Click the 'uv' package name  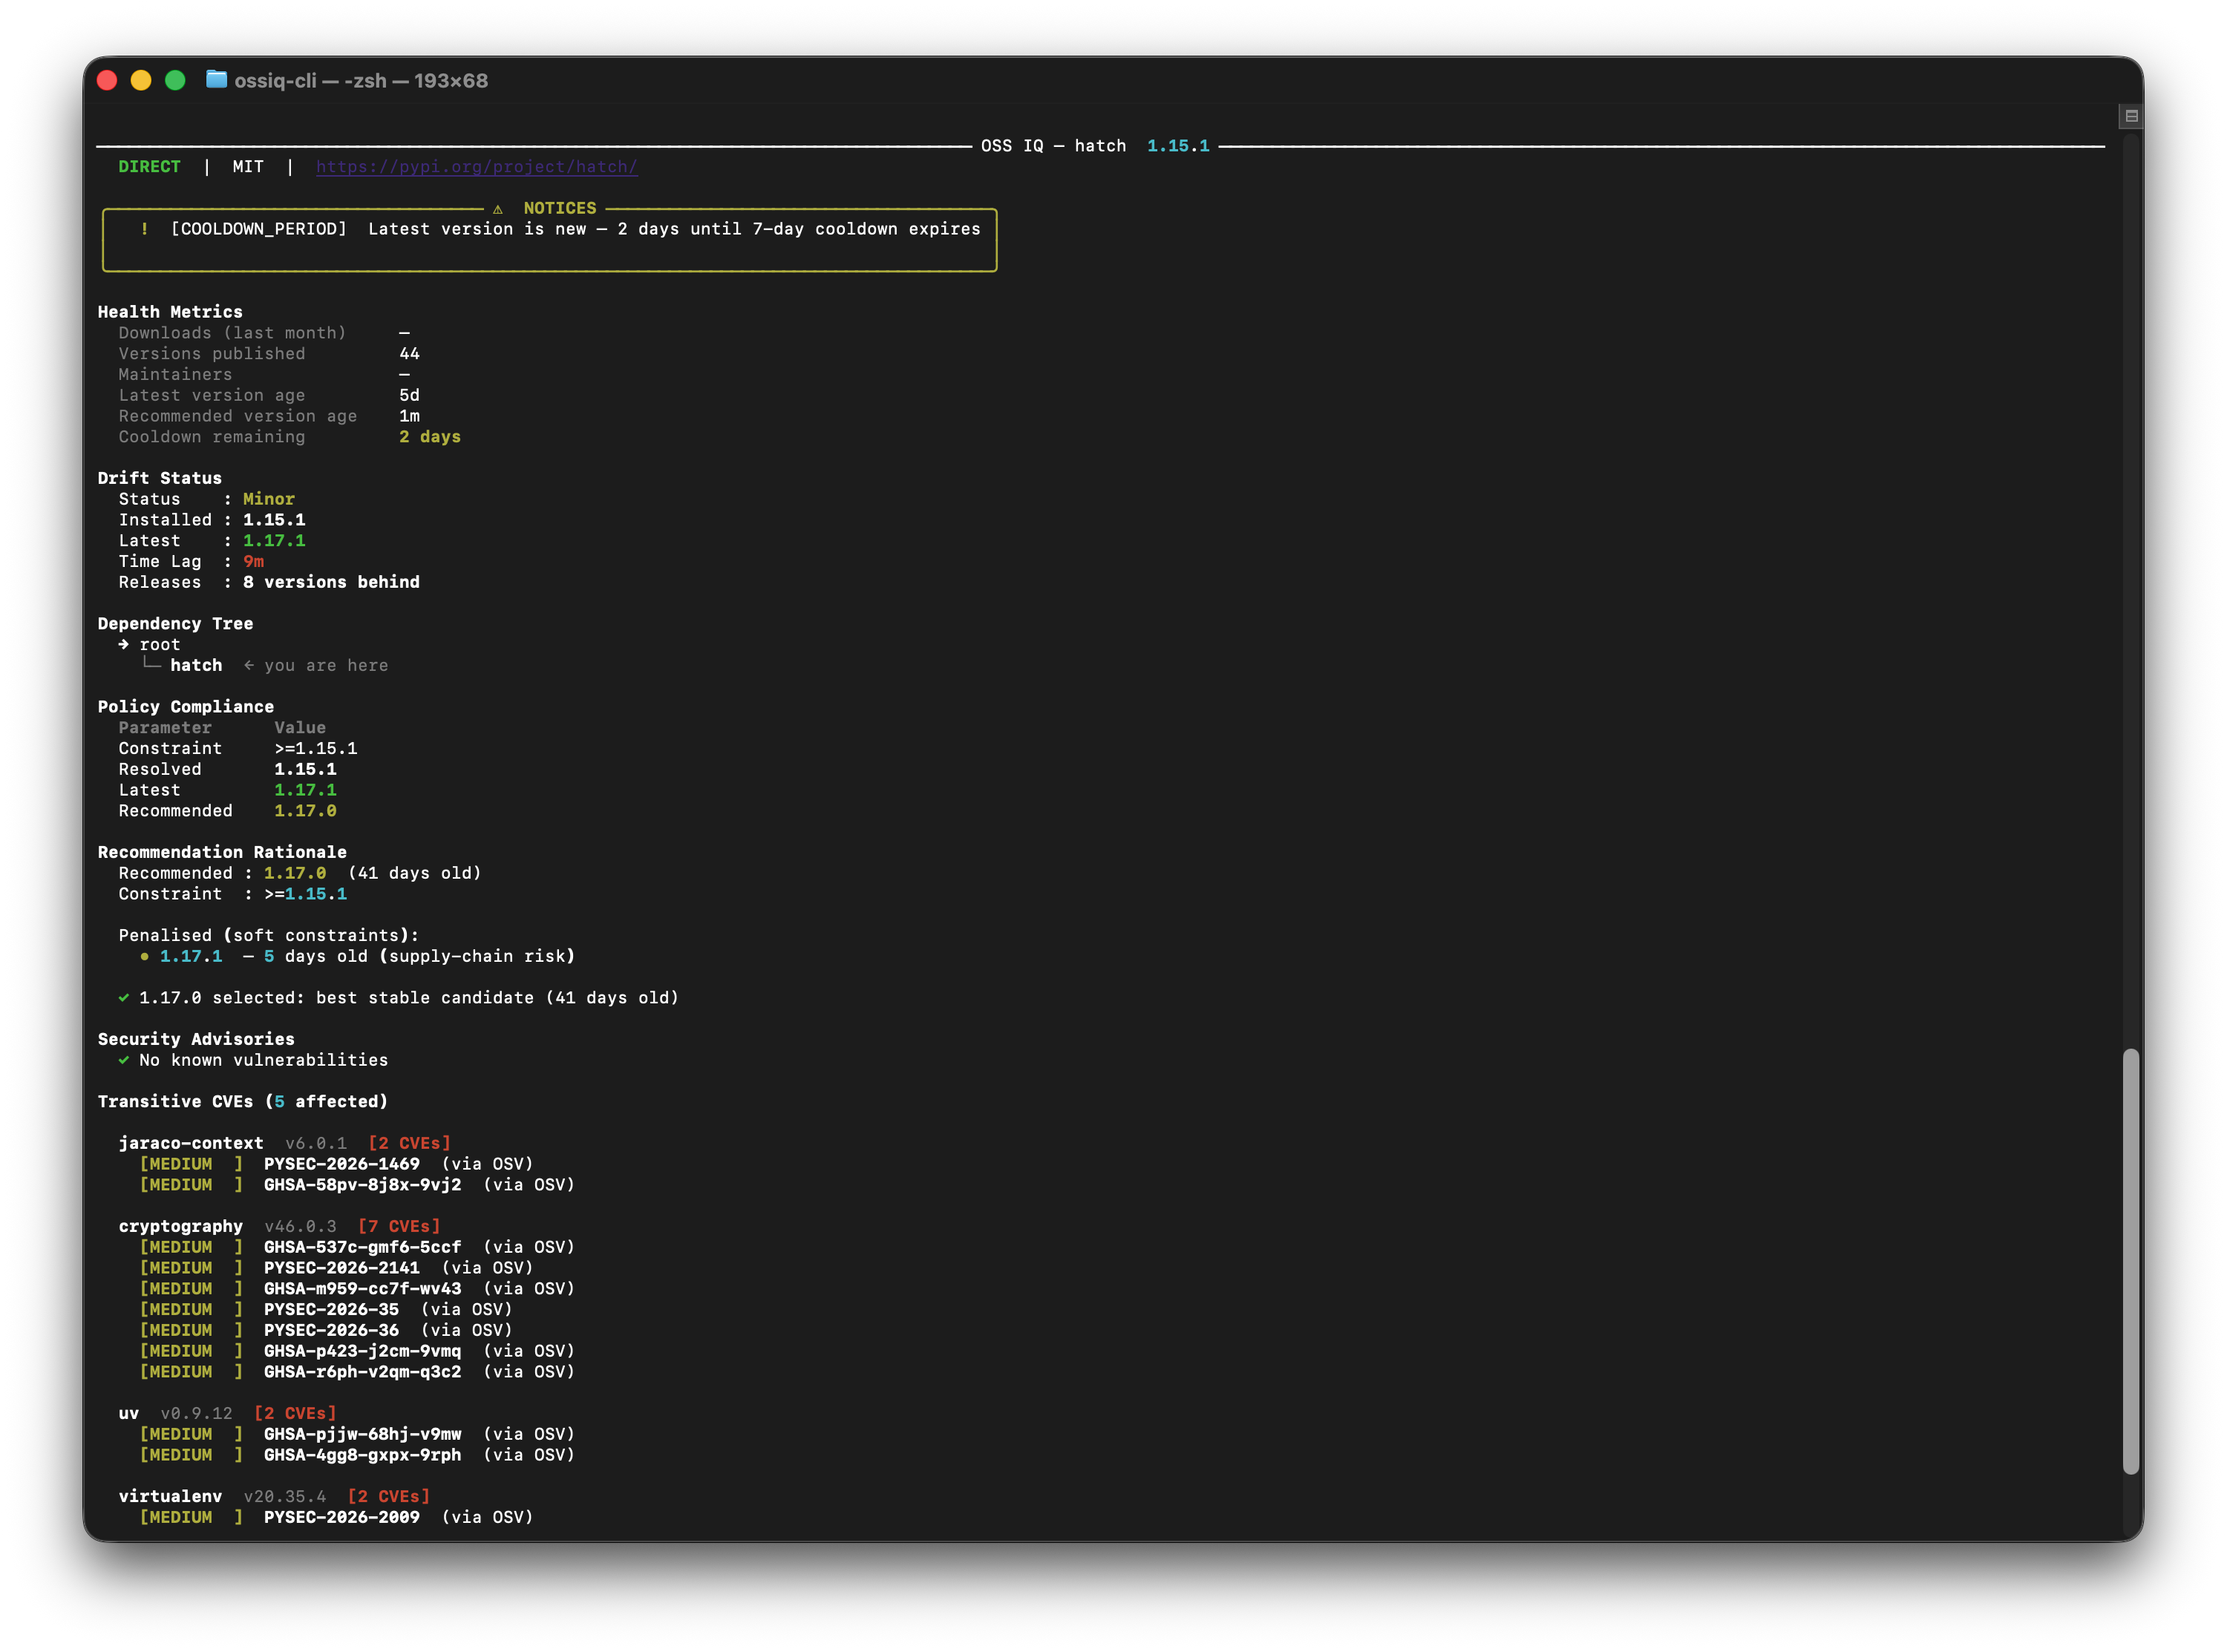coord(129,1414)
